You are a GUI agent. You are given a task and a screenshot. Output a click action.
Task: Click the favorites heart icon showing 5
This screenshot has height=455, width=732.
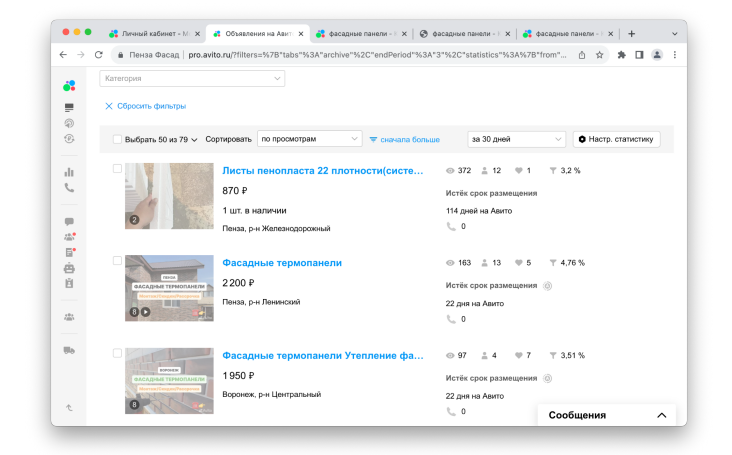tap(518, 263)
